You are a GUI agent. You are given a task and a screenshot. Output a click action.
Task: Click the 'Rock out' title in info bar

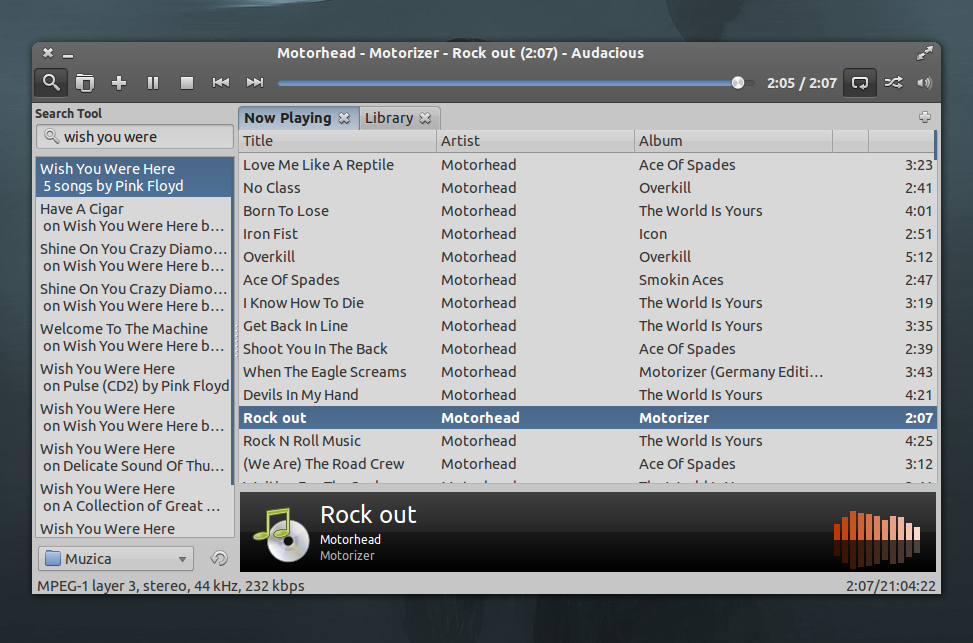368,515
